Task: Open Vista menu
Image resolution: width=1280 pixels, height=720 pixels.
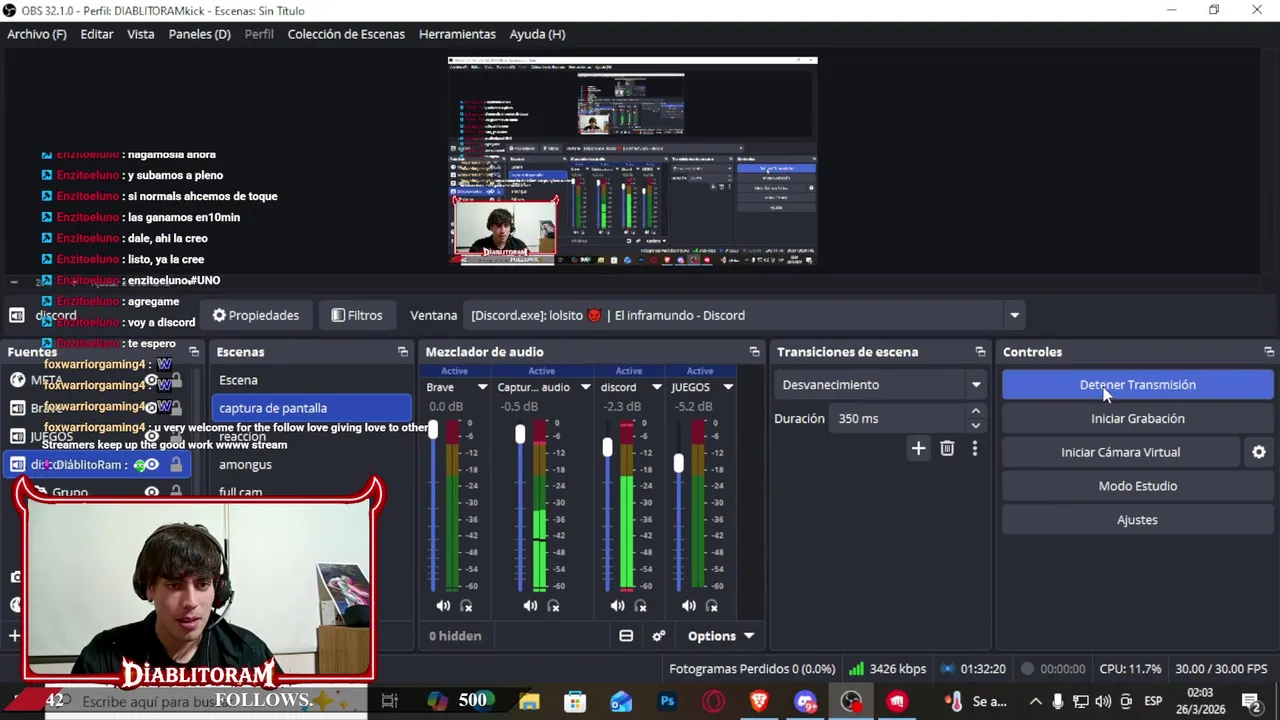Action: [x=141, y=34]
